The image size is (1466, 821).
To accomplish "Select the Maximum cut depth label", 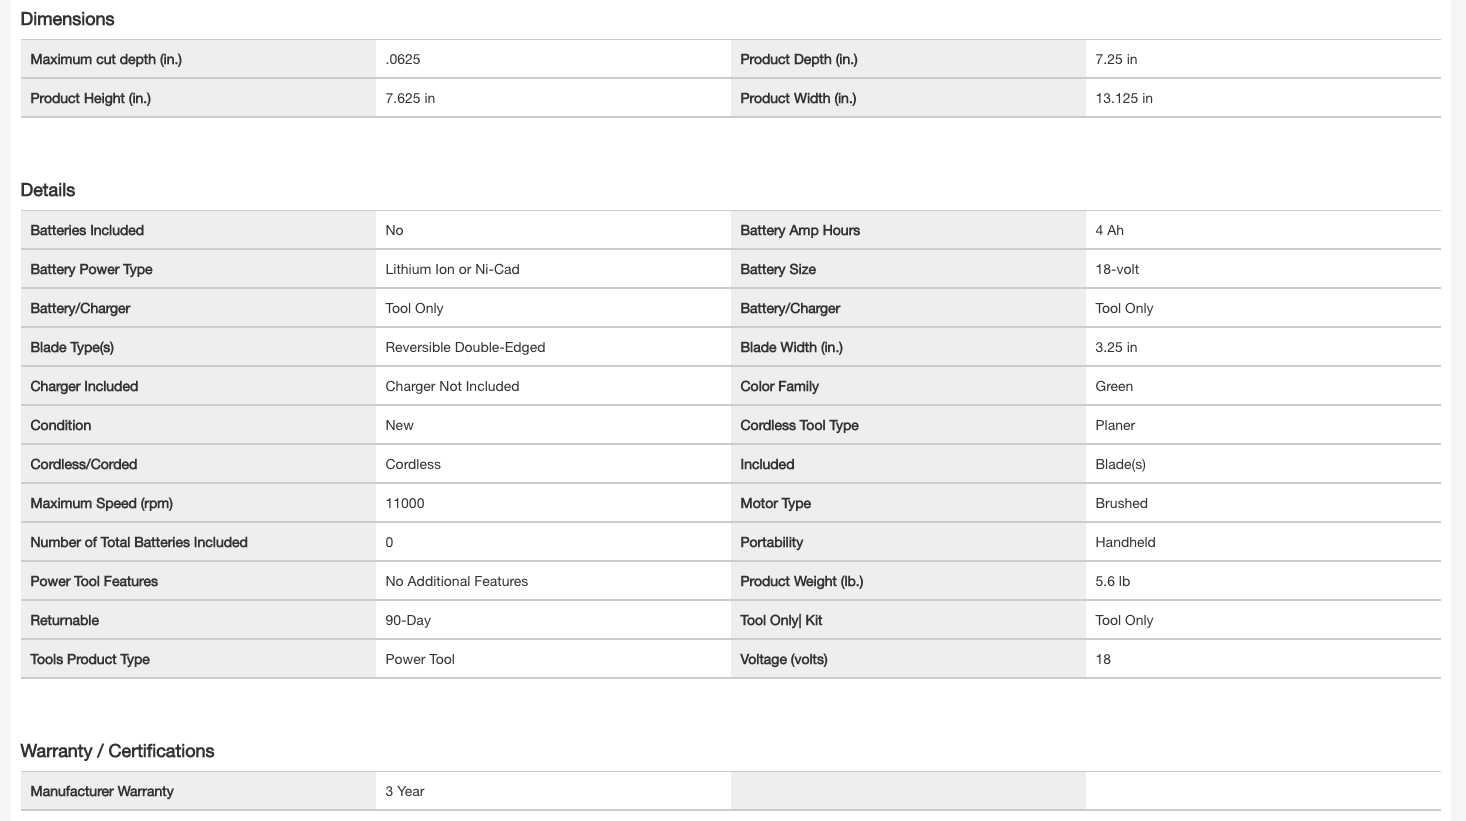I will 106,59.
